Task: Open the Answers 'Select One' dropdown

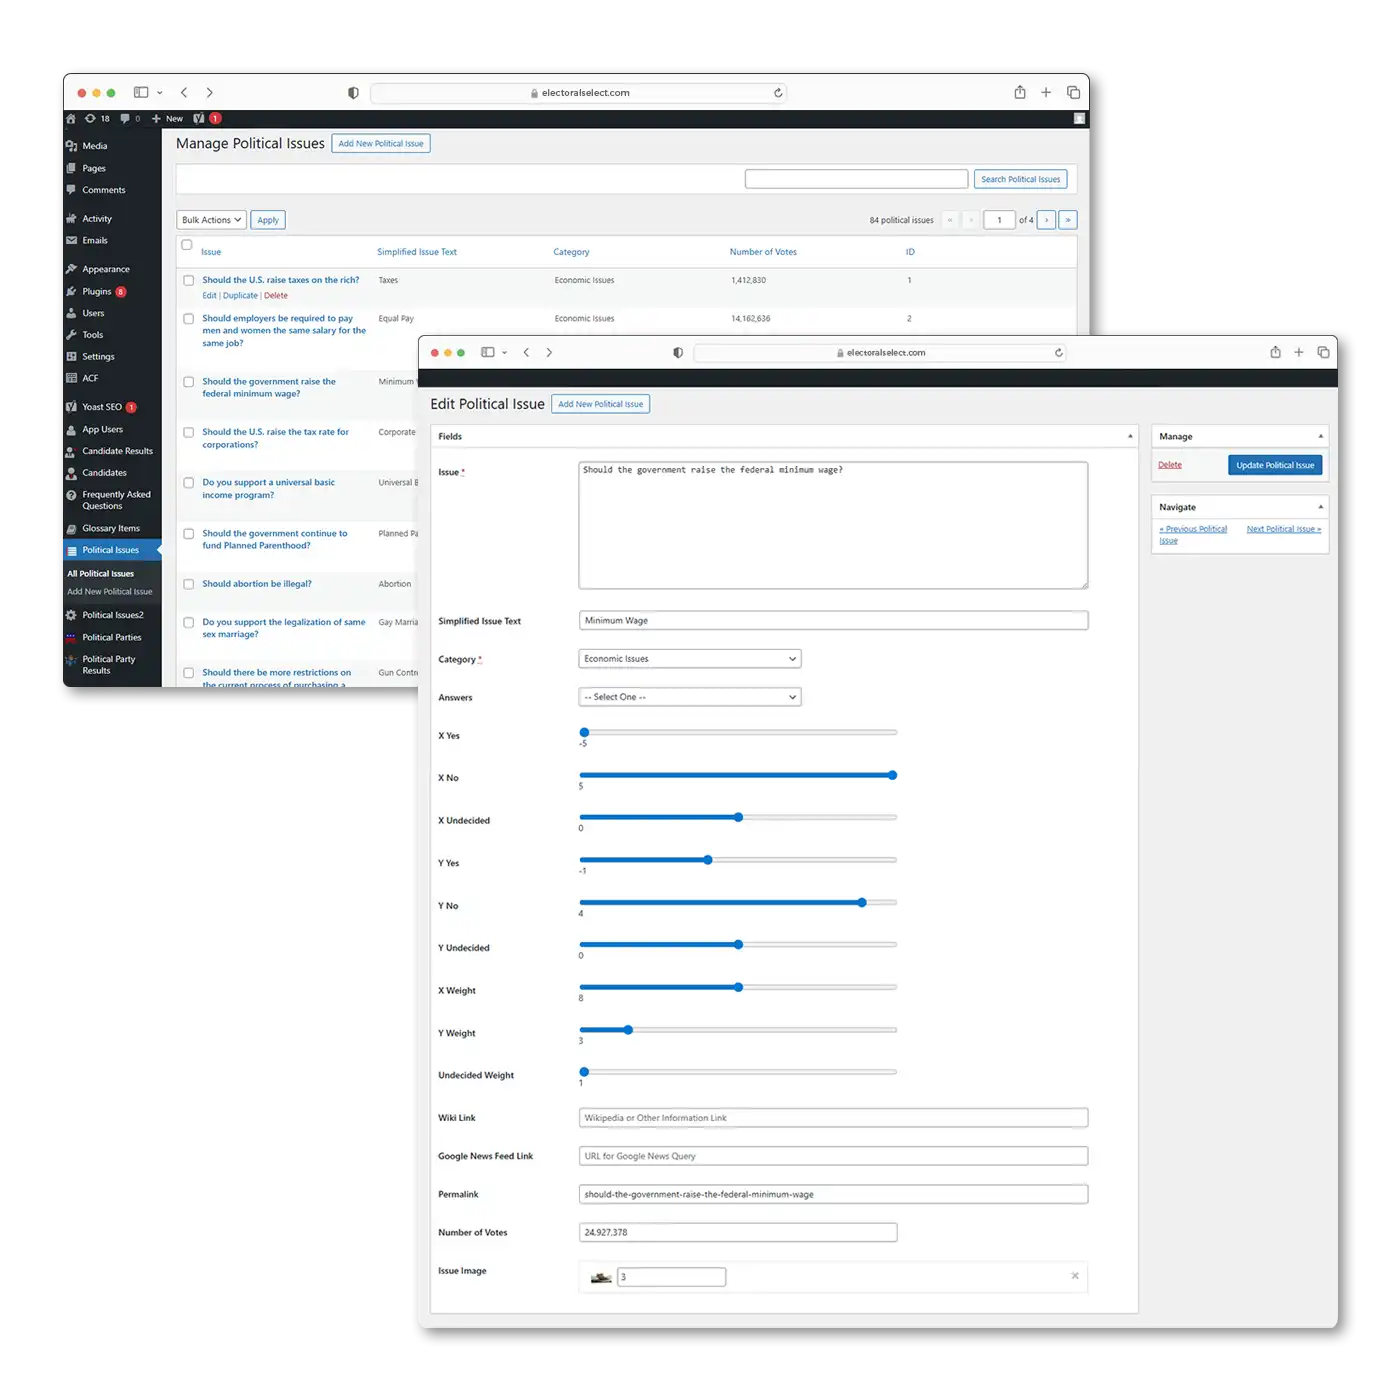Action: pyautogui.click(x=690, y=697)
